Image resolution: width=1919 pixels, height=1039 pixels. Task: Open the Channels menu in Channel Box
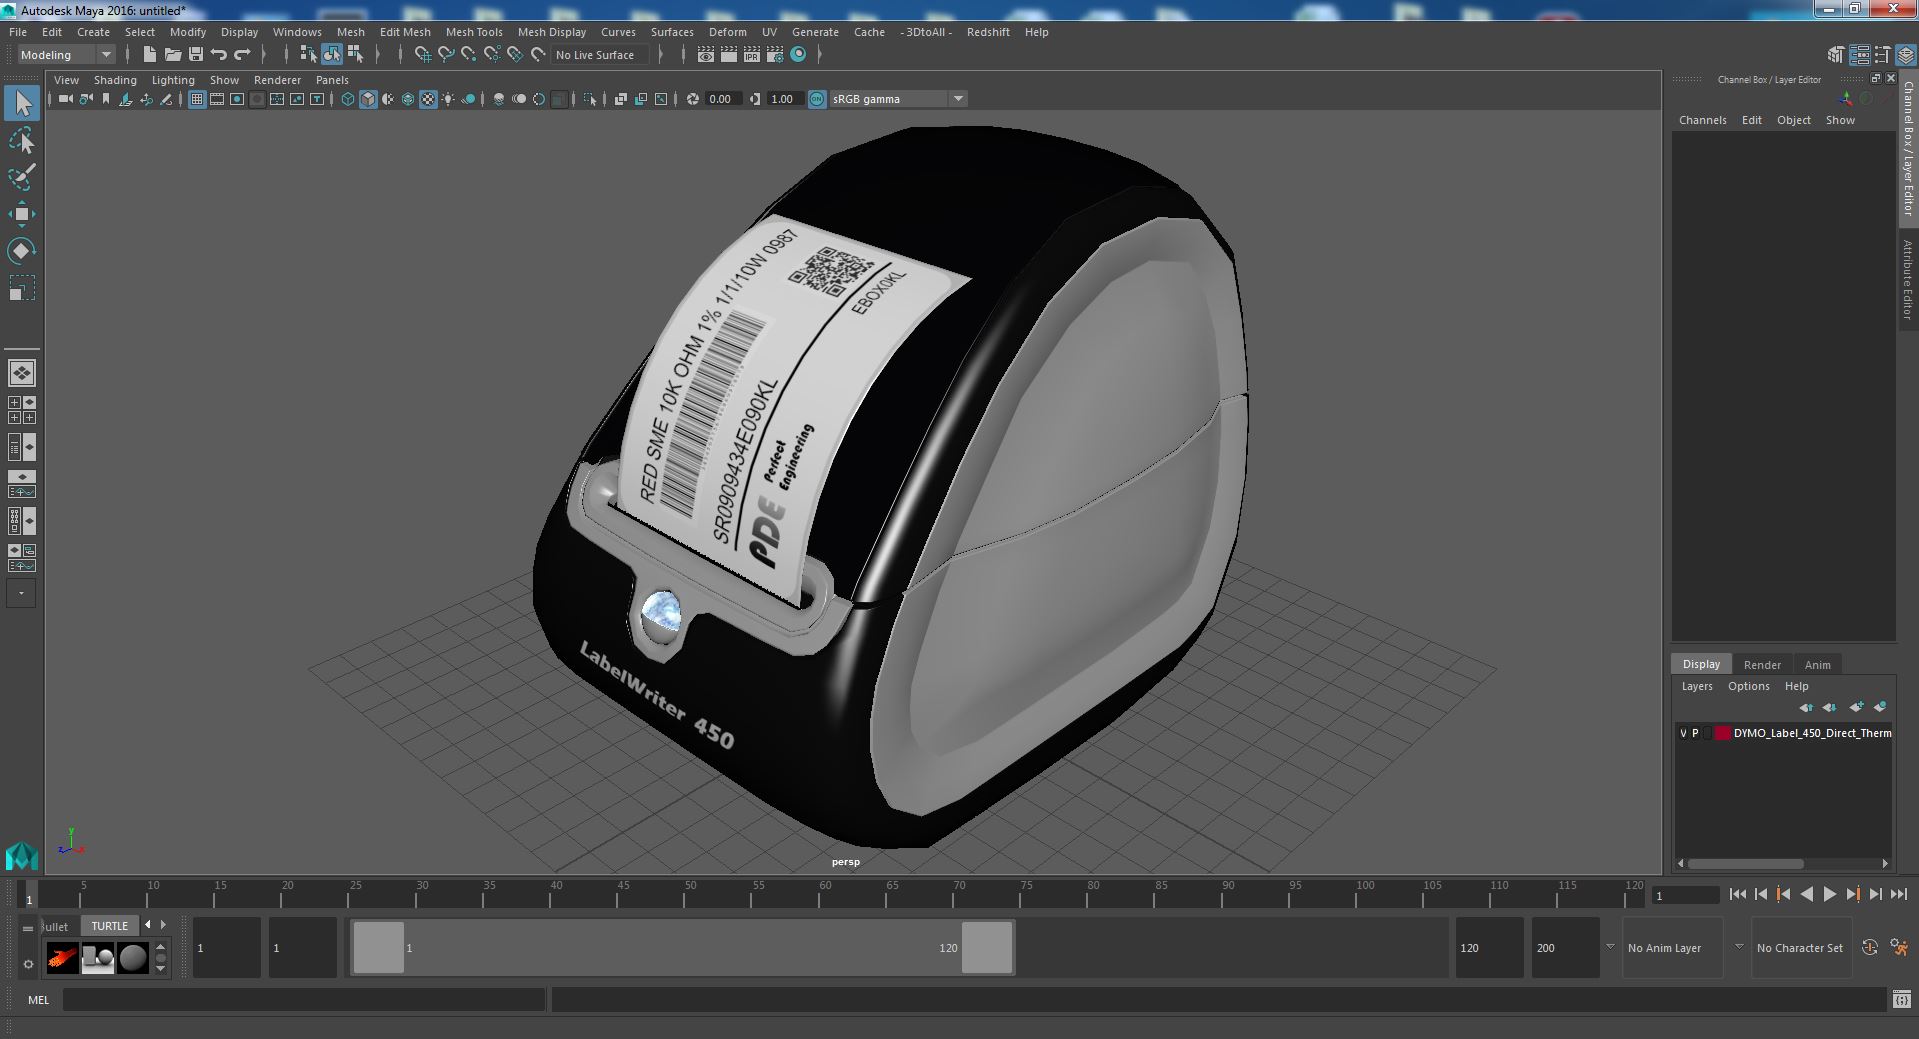tap(1702, 120)
